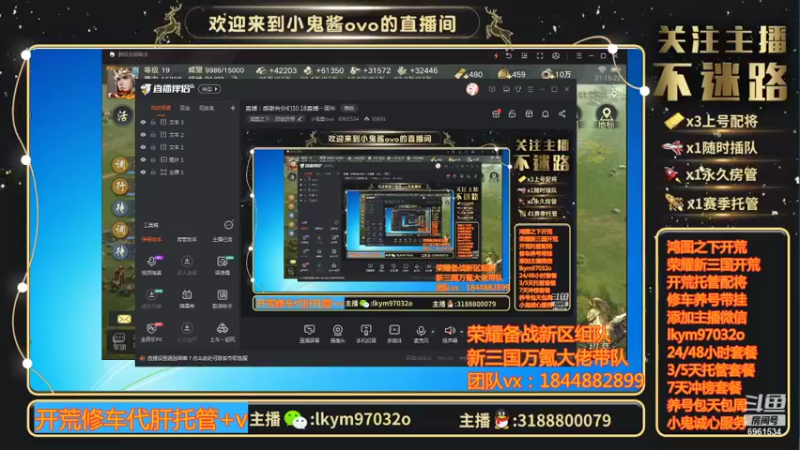This screenshot has height=450, width=800.
Task: Select 弹幕助手 toolbox tab
Action: (x=152, y=239)
